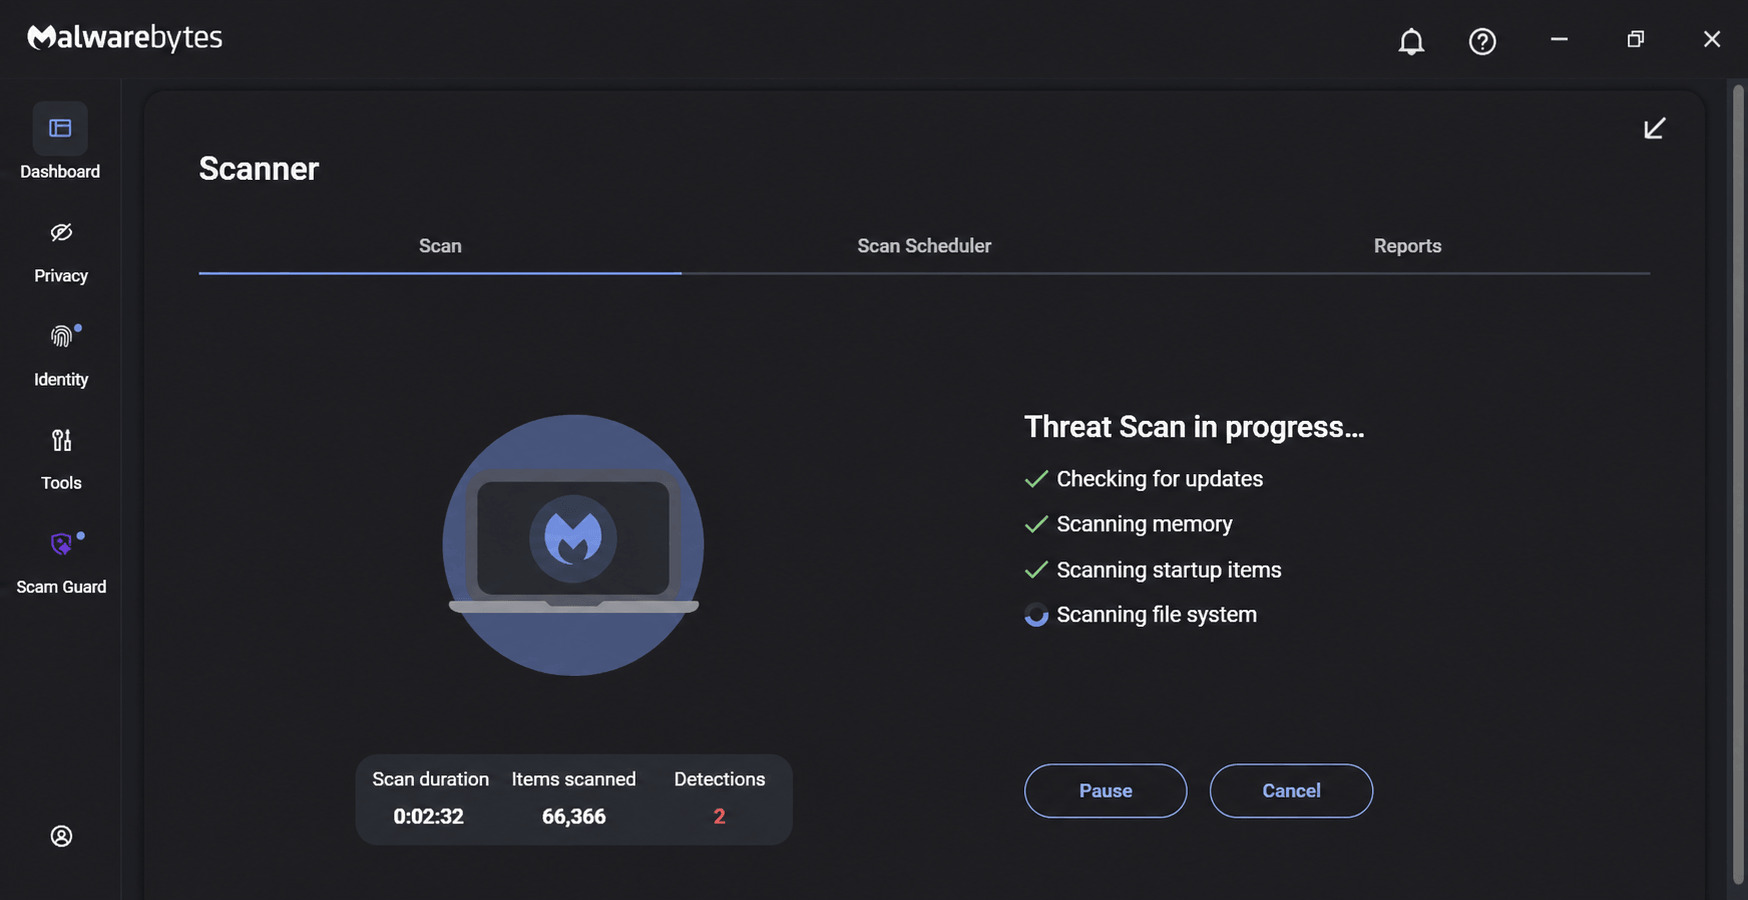Click the Scanning memory checkmark
The image size is (1748, 900).
(1036, 524)
